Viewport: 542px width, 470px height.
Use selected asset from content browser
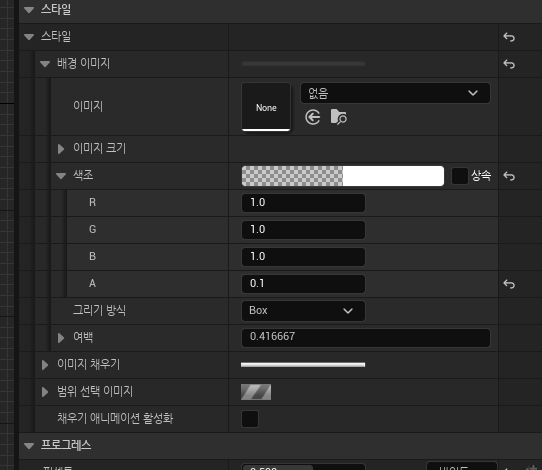[313, 117]
